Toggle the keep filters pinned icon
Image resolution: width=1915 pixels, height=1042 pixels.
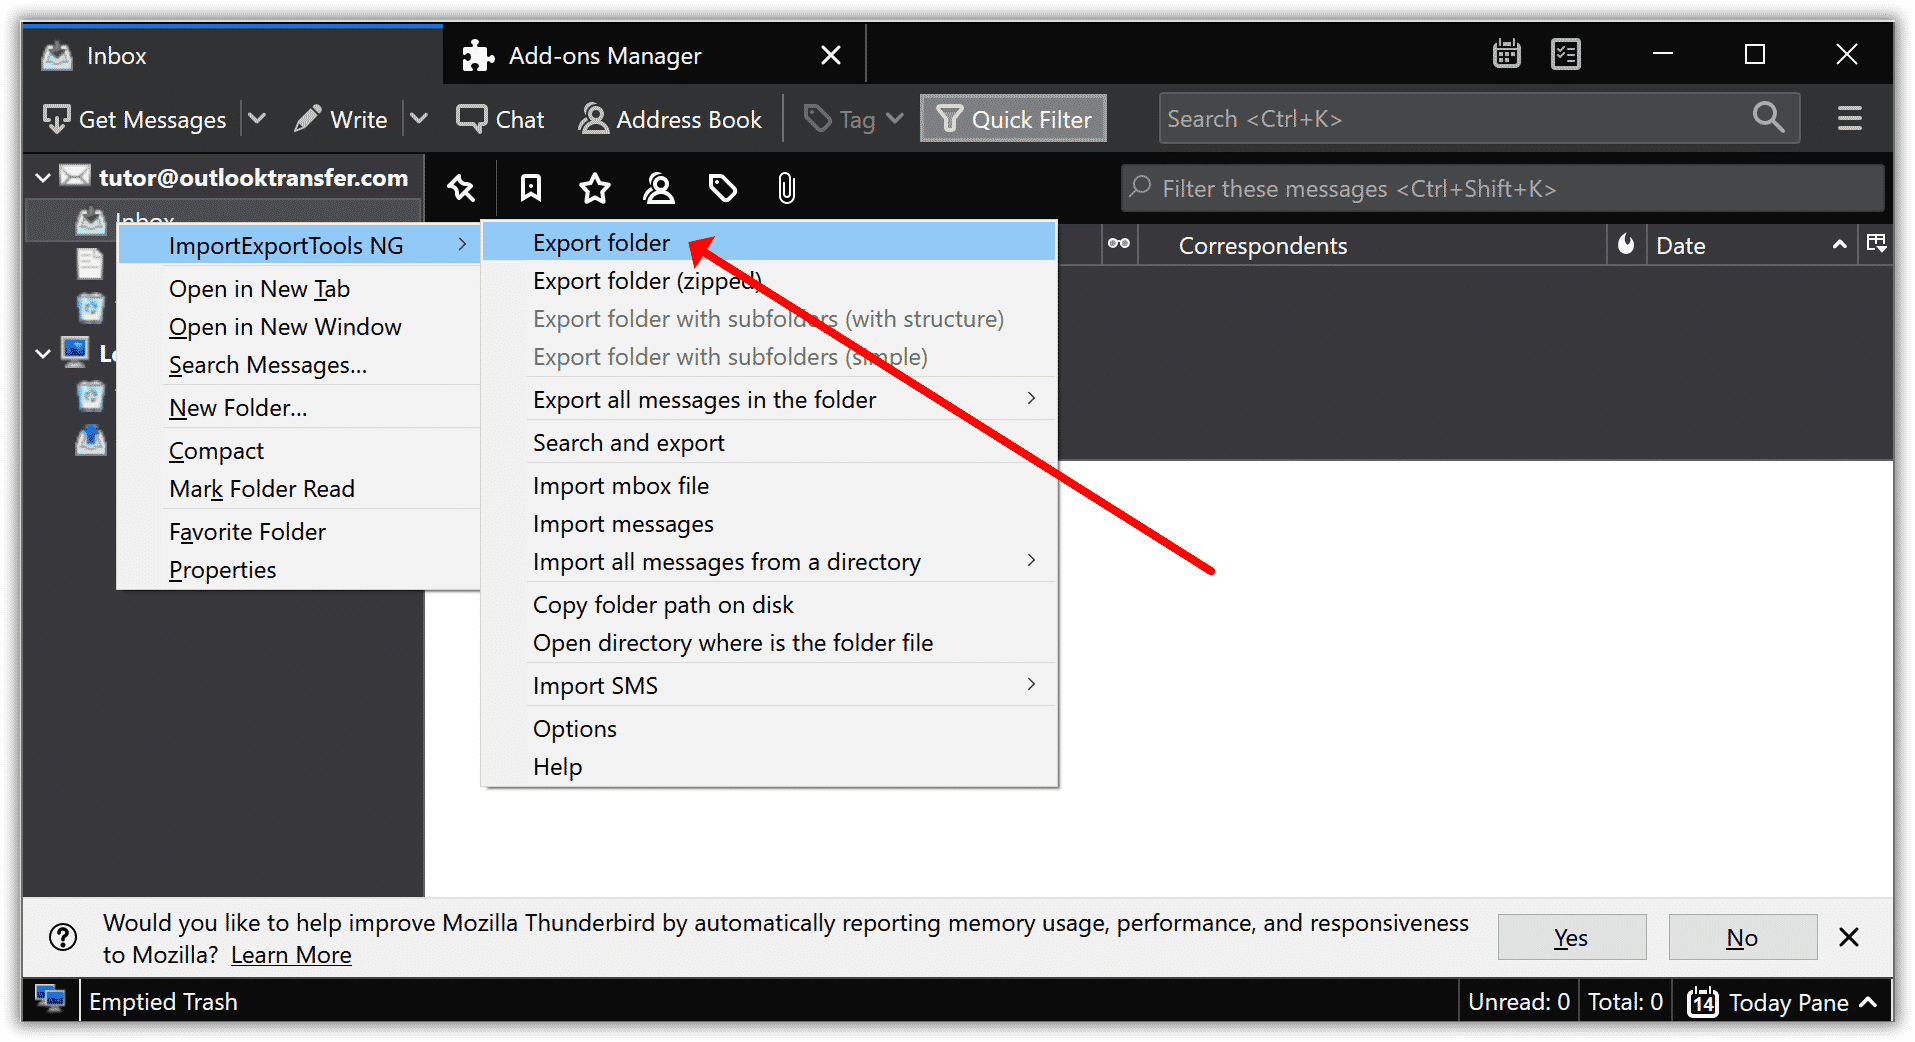point(461,188)
